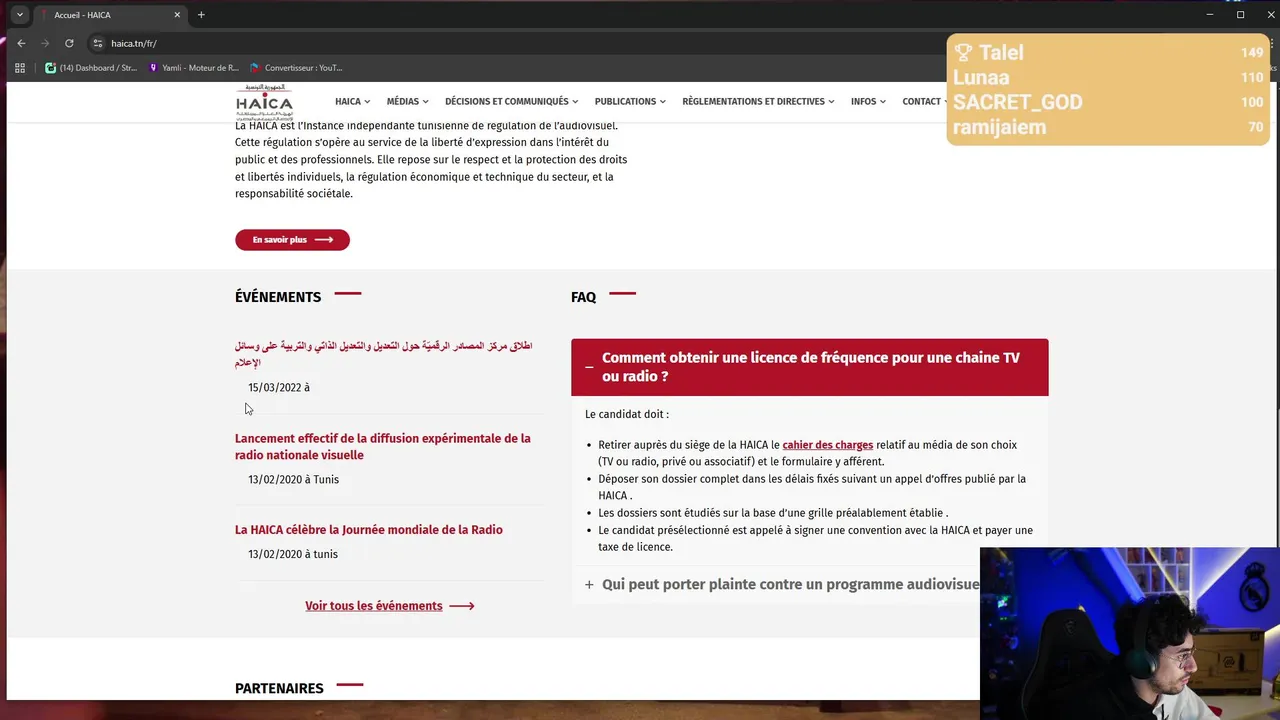Open the Convertisseur YouTube bookmark
This screenshot has height=720, width=1280.
296,68
